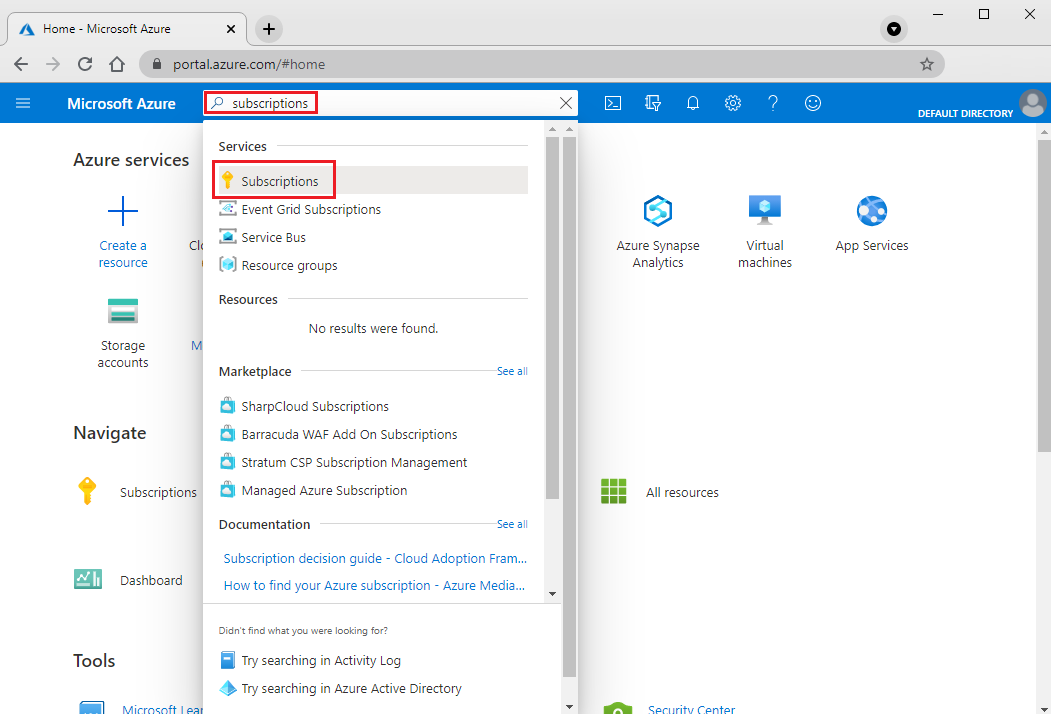
Task: Open Azure Synapse Analytics service icon
Action: (658, 211)
